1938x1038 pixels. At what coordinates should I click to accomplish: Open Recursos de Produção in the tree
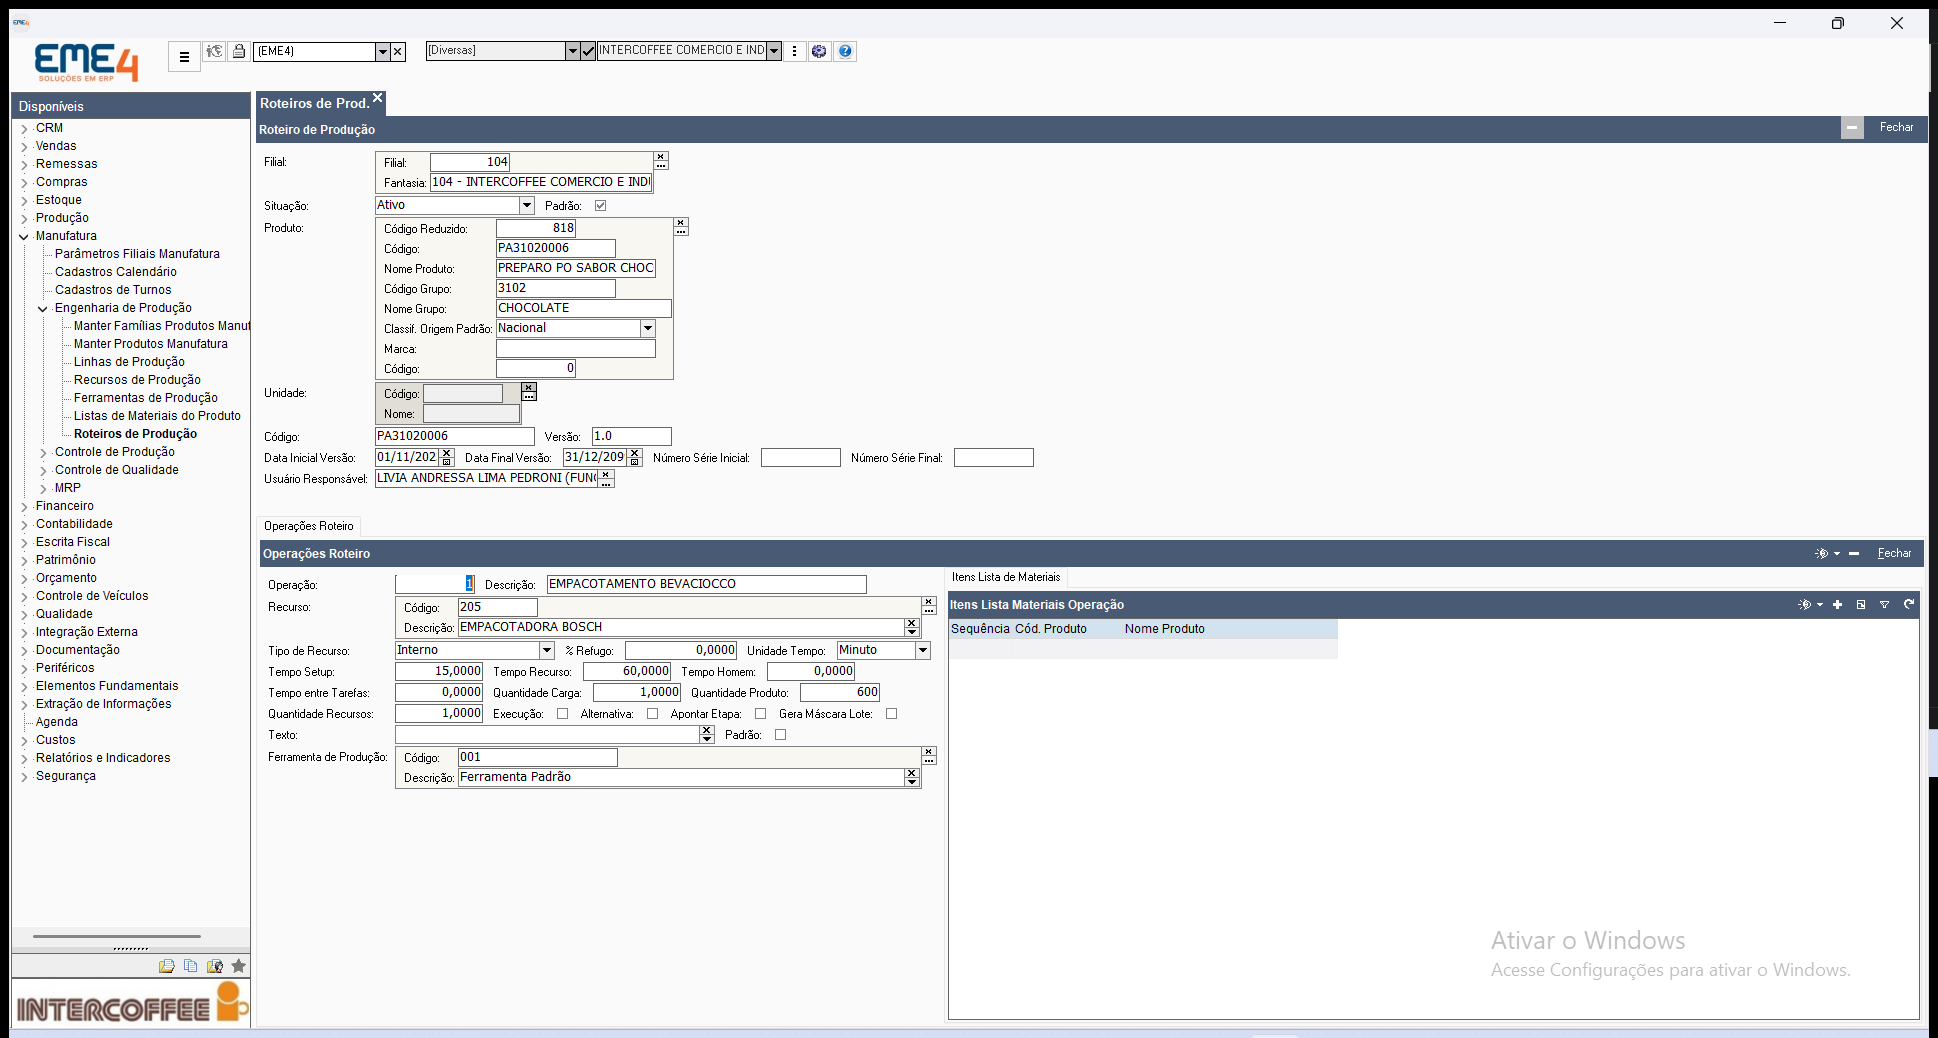(x=137, y=380)
